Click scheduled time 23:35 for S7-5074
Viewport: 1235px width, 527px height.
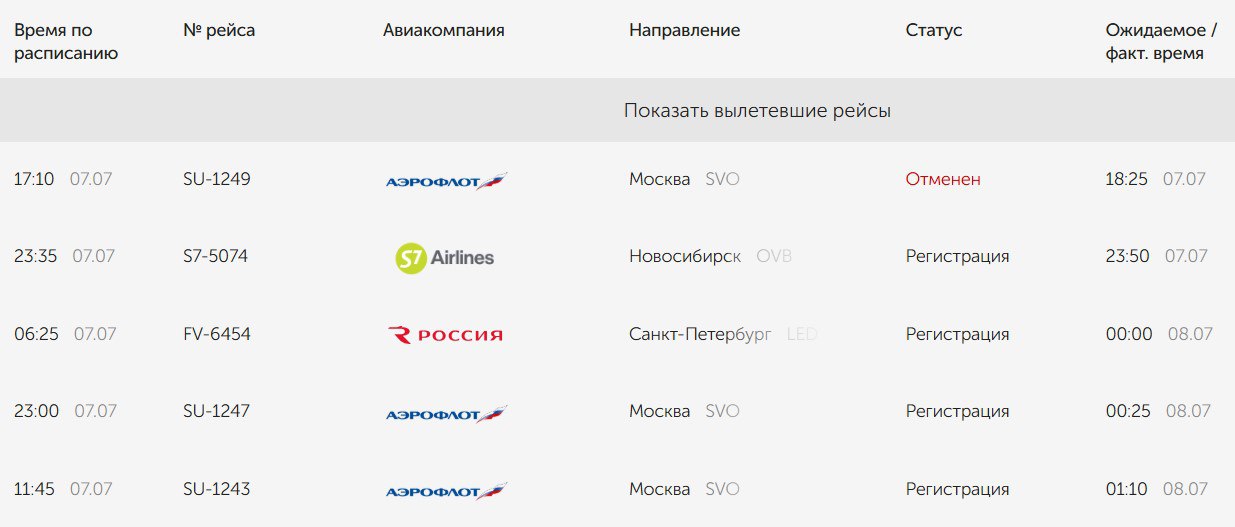(35, 256)
